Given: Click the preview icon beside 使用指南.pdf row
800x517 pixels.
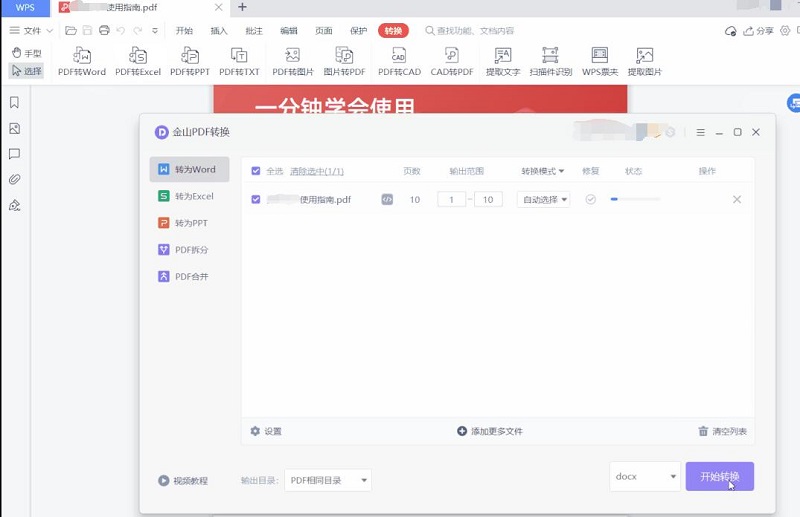Looking at the screenshot, I should (387, 200).
